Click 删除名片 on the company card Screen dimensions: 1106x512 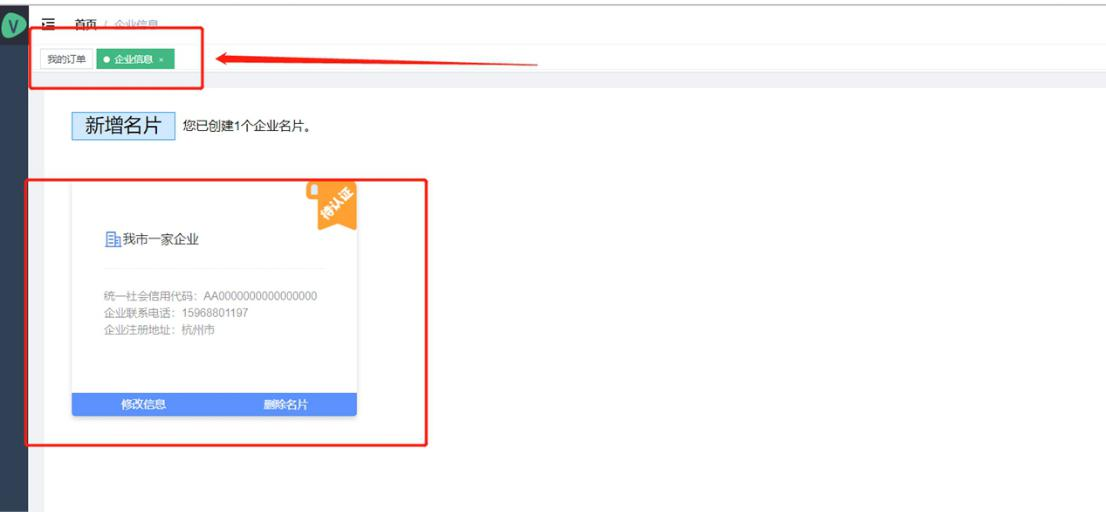[286, 404]
